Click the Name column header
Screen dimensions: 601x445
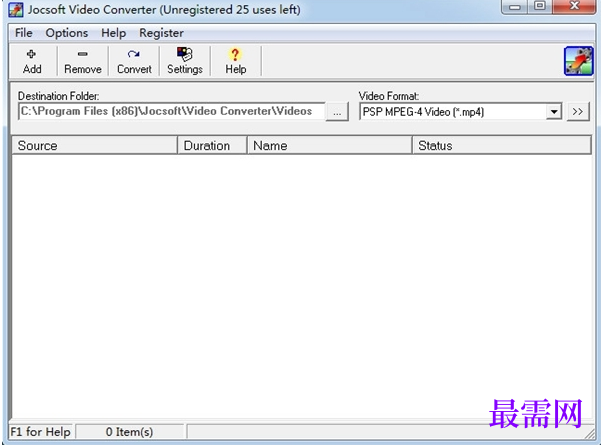(x=330, y=146)
